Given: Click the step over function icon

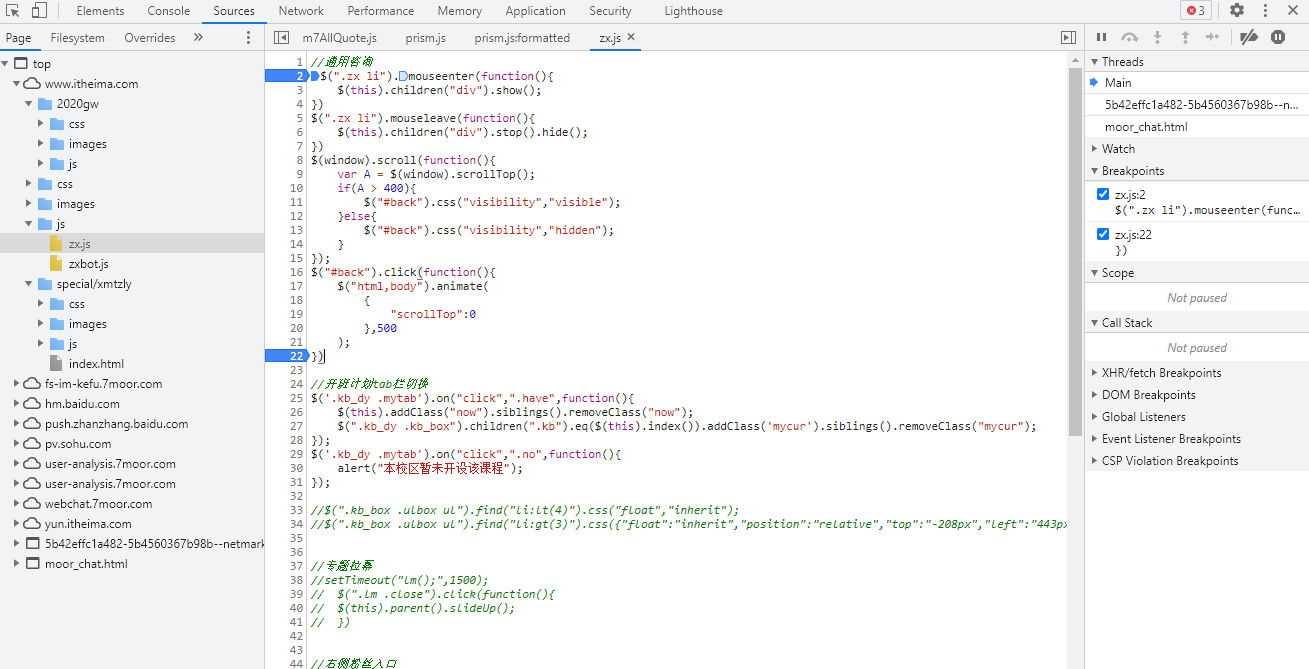Looking at the screenshot, I should pyautogui.click(x=1130, y=37).
